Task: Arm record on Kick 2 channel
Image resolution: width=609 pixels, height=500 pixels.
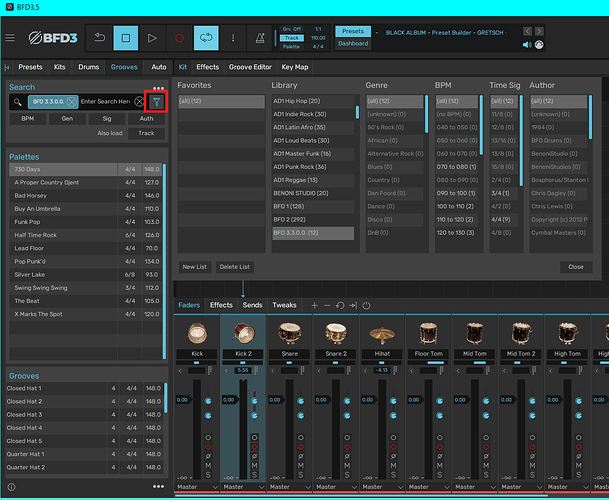Action: click(254, 447)
